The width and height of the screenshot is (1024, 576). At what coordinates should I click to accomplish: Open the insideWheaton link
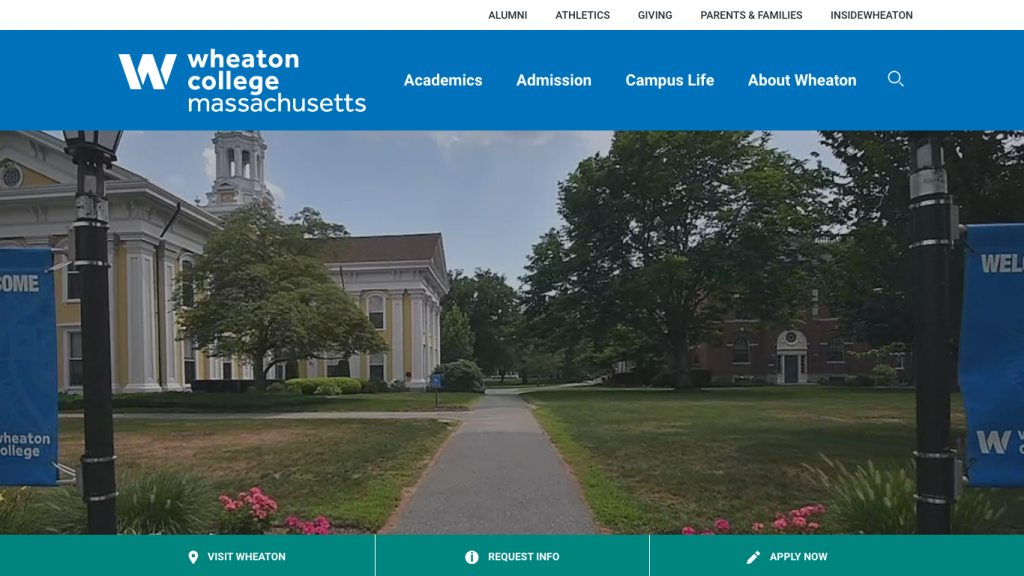[871, 15]
